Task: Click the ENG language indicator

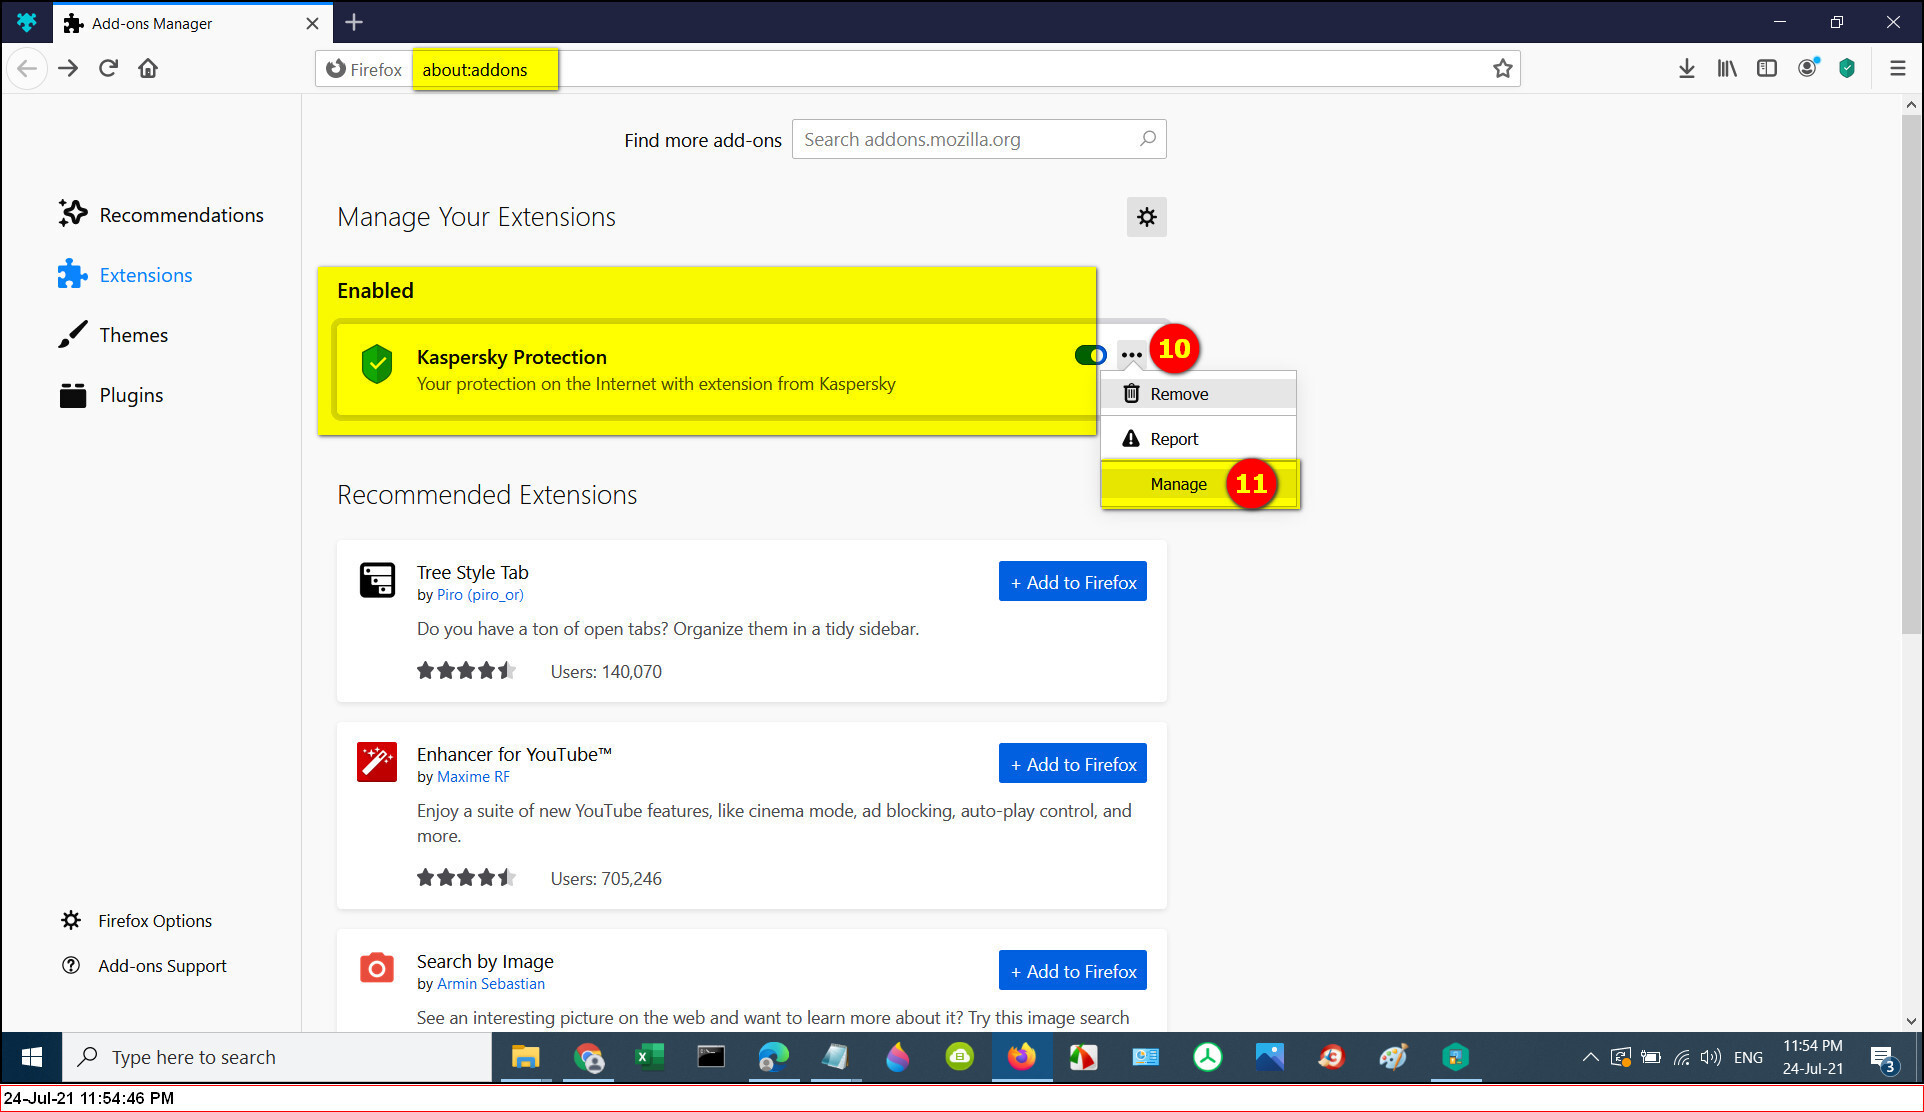Action: pyautogui.click(x=1748, y=1057)
